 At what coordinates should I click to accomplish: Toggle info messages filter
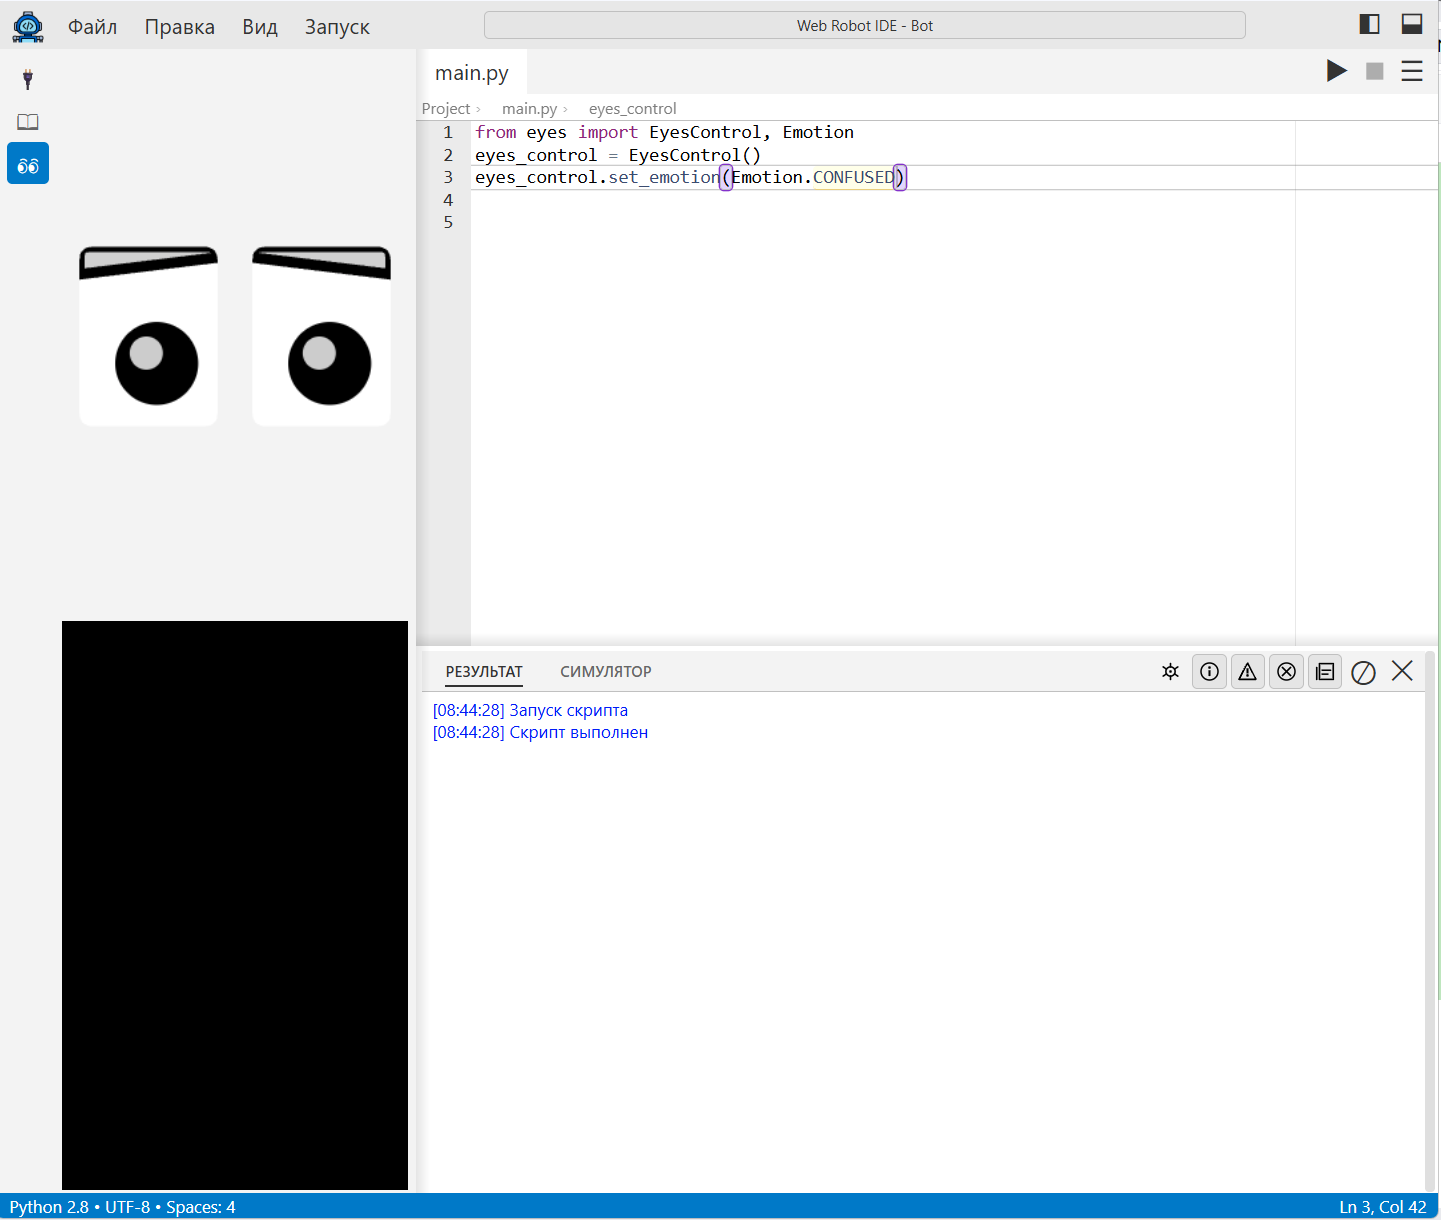(1210, 672)
